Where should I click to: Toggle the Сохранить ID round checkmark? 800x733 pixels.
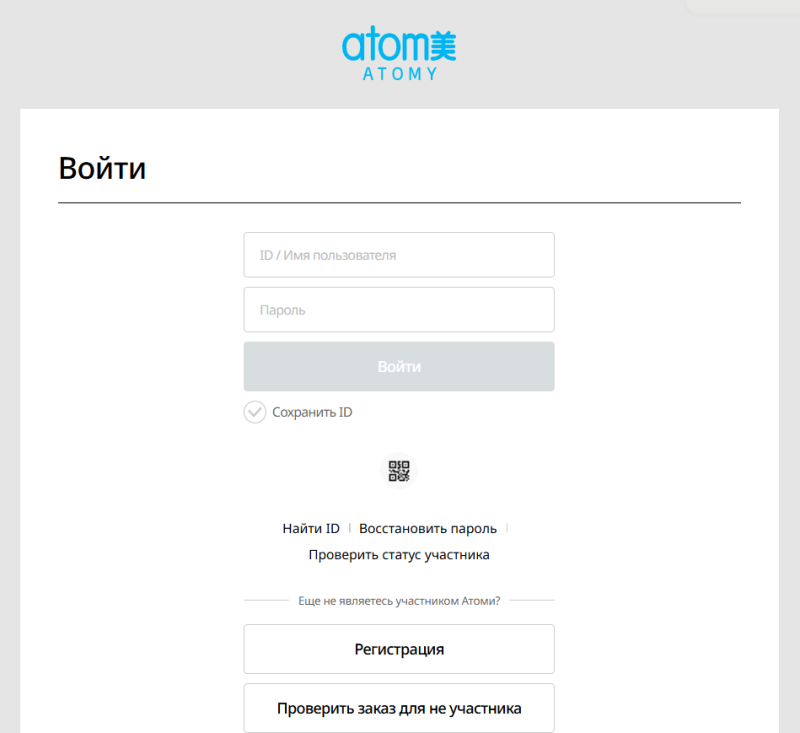[255, 412]
